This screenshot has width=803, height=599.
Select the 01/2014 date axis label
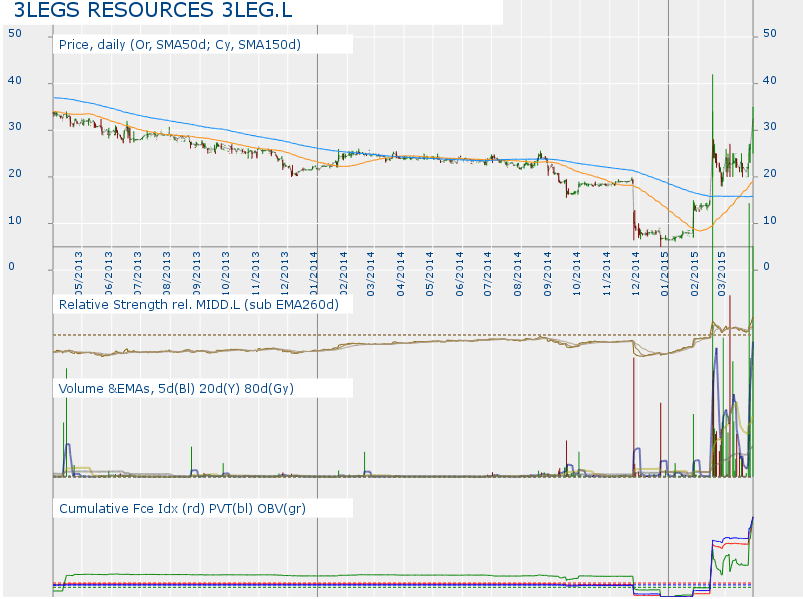pyautogui.click(x=314, y=274)
